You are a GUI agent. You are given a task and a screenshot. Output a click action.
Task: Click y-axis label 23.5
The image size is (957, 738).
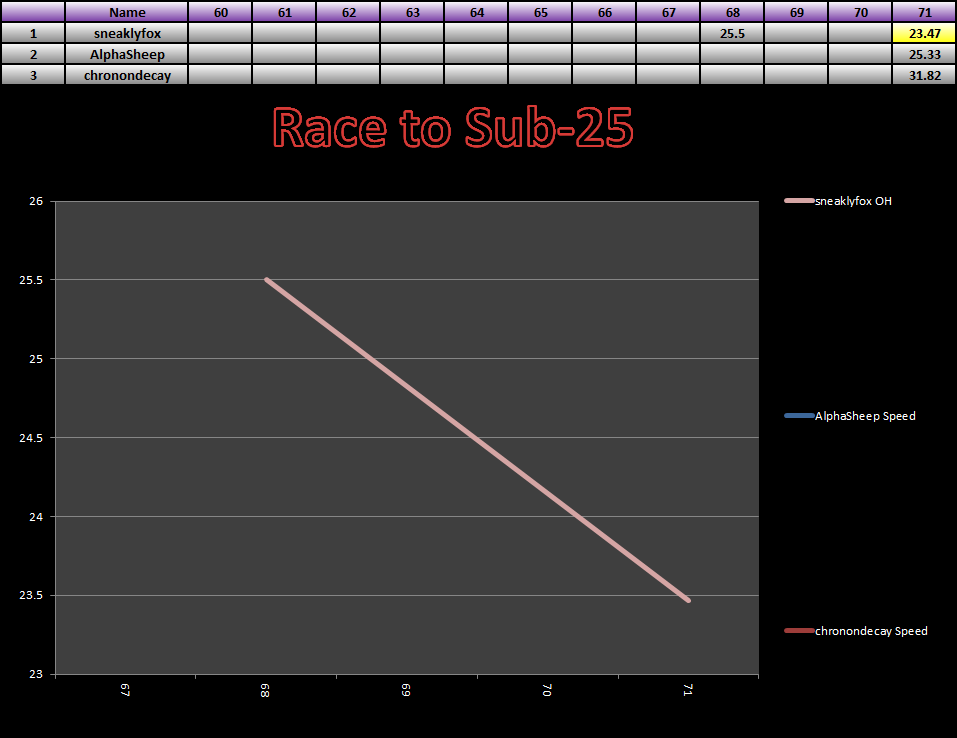(x=31, y=595)
